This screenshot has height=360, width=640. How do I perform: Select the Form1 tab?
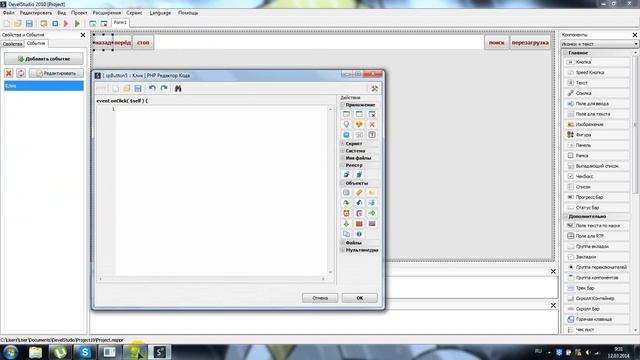click(x=120, y=23)
